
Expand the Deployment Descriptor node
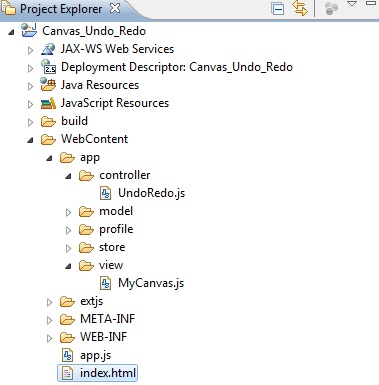click(x=30, y=68)
